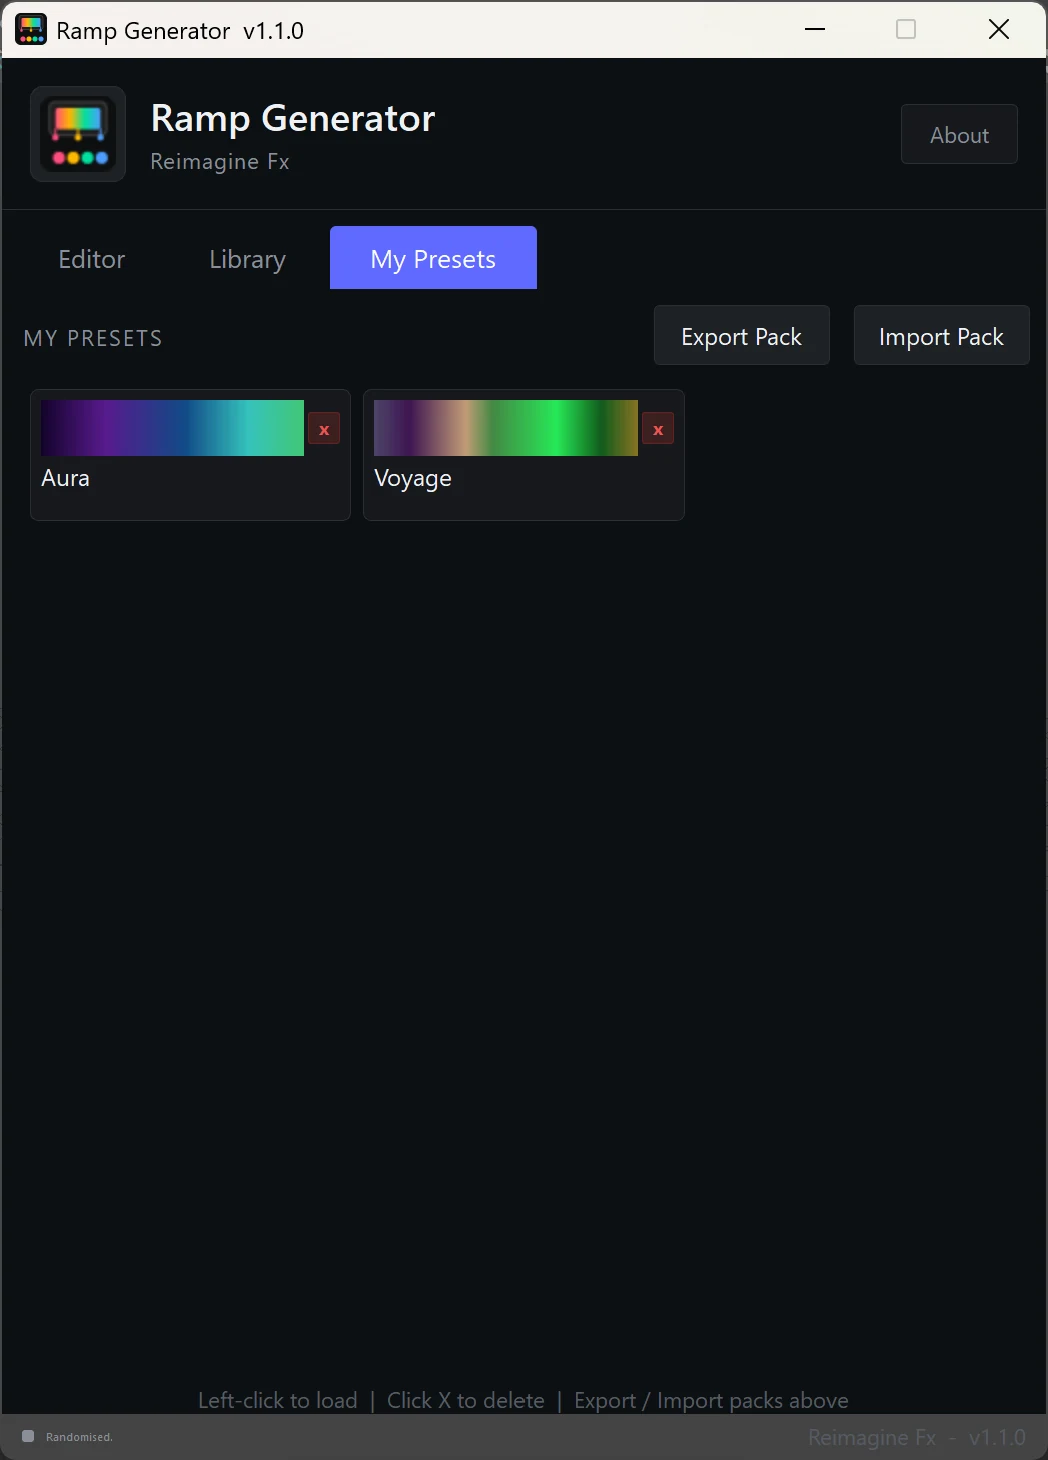Click the Import Pack button
This screenshot has width=1048, height=1460.
click(942, 336)
